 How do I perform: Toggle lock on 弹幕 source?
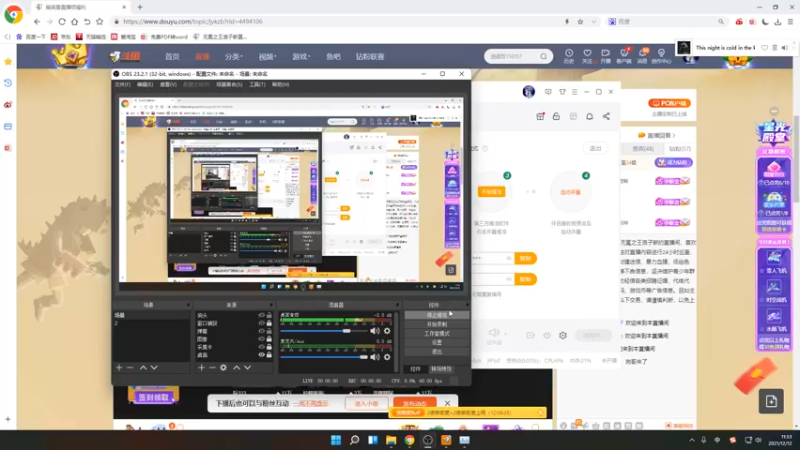[269, 331]
